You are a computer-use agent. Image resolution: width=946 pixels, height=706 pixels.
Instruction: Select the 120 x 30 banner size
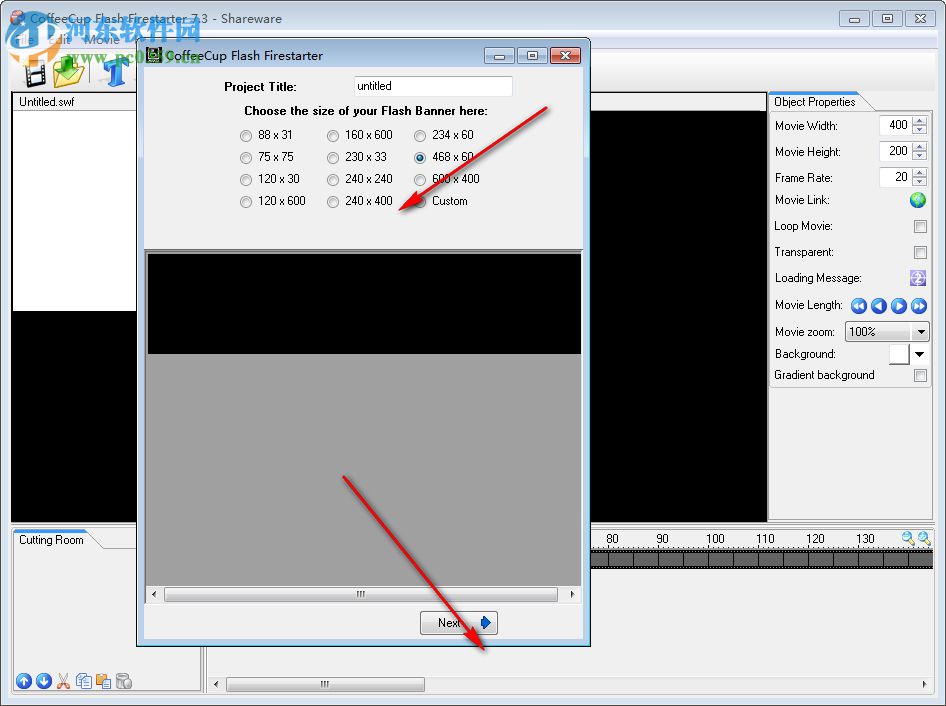point(246,180)
